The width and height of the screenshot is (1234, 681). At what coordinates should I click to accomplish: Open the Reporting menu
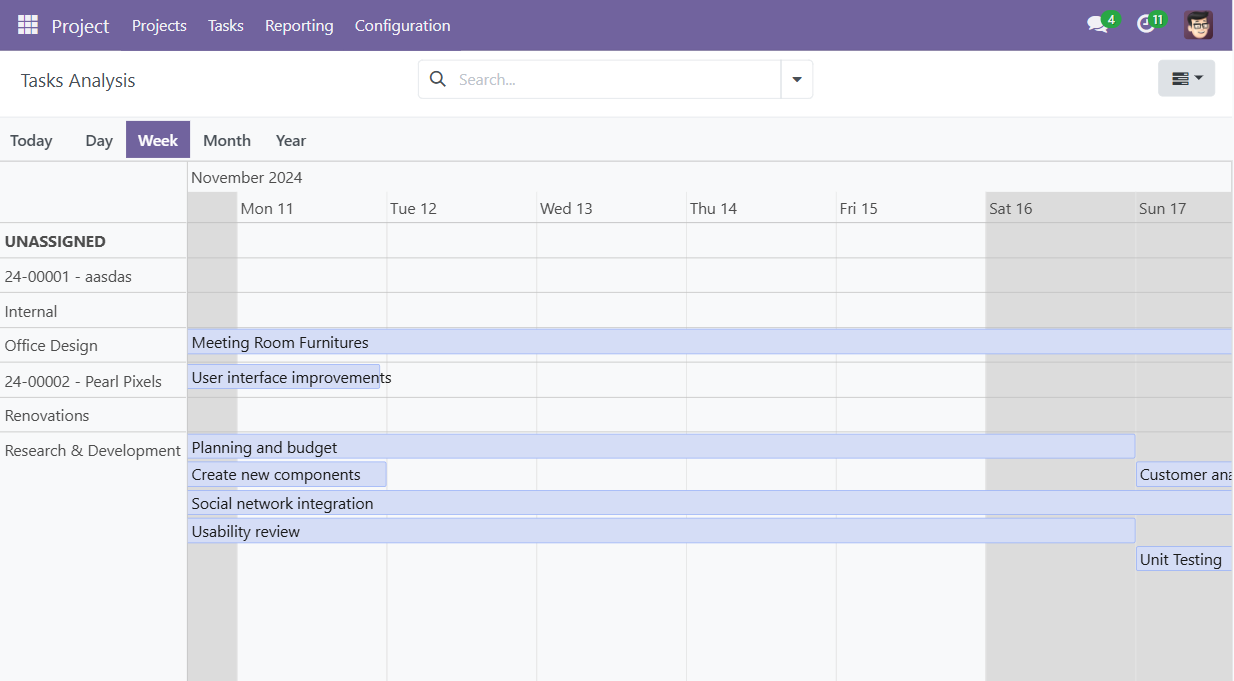pos(299,25)
